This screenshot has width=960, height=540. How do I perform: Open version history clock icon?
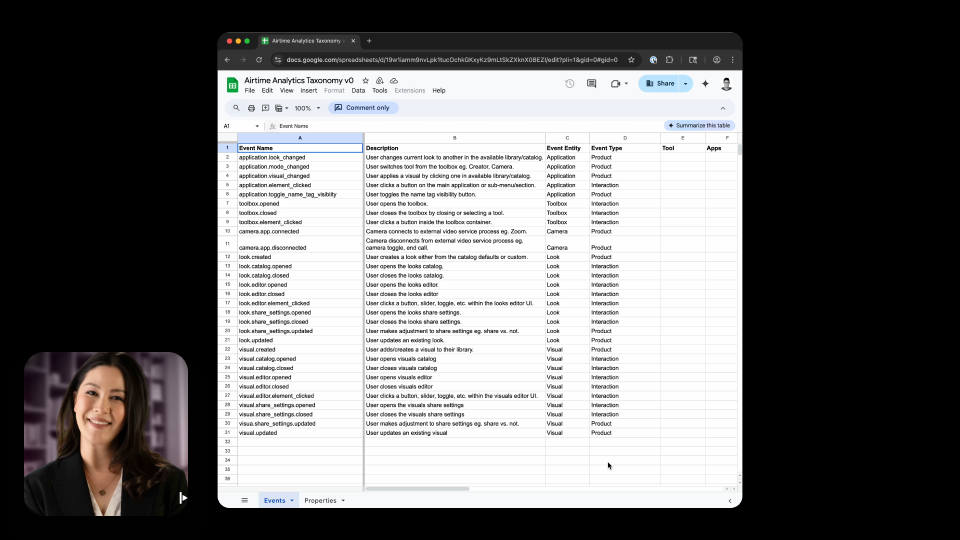[569, 84]
